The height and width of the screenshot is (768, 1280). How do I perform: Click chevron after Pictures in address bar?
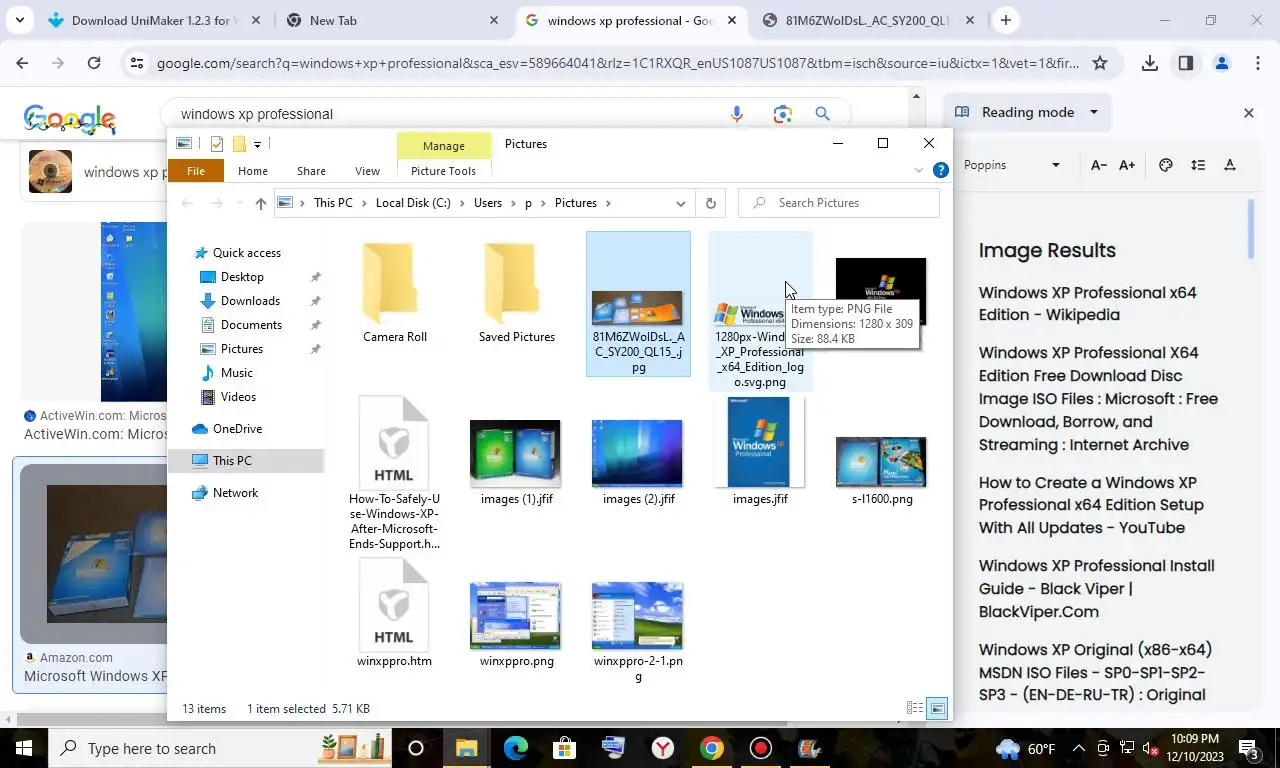(607, 203)
